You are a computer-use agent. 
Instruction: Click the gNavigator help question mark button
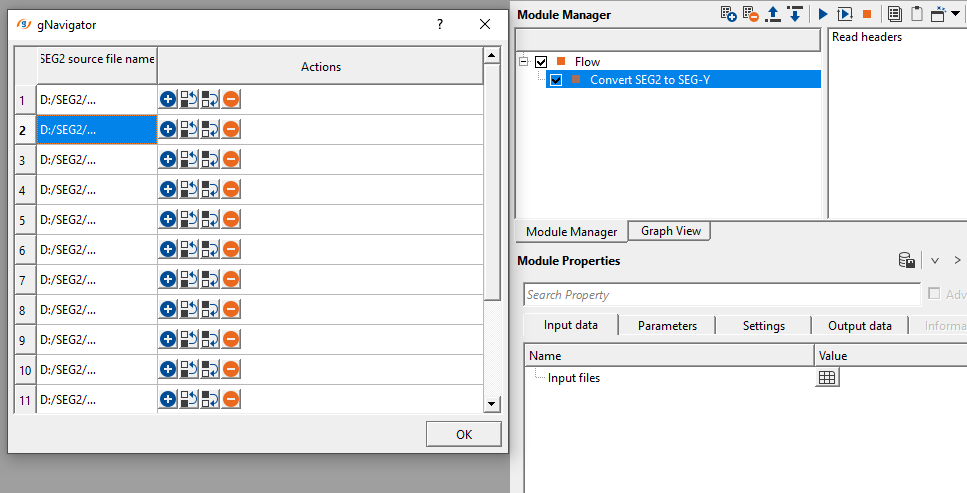[440, 24]
